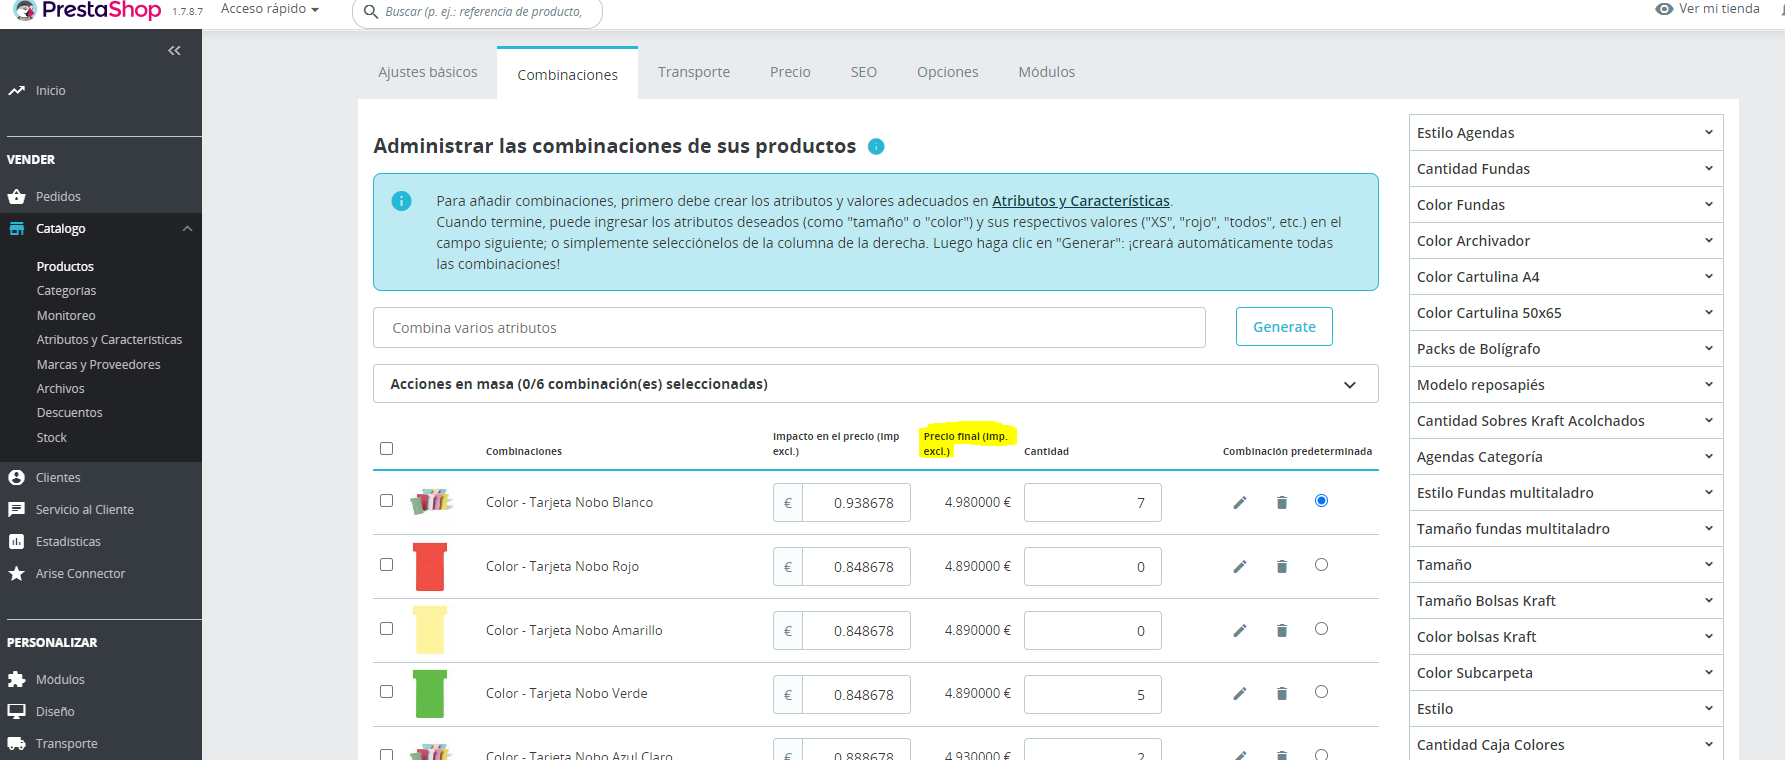This screenshot has height=760, width=1785.
Task: Click the red Tarjeta Nobo Rojo swatch
Action: pyautogui.click(x=430, y=567)
